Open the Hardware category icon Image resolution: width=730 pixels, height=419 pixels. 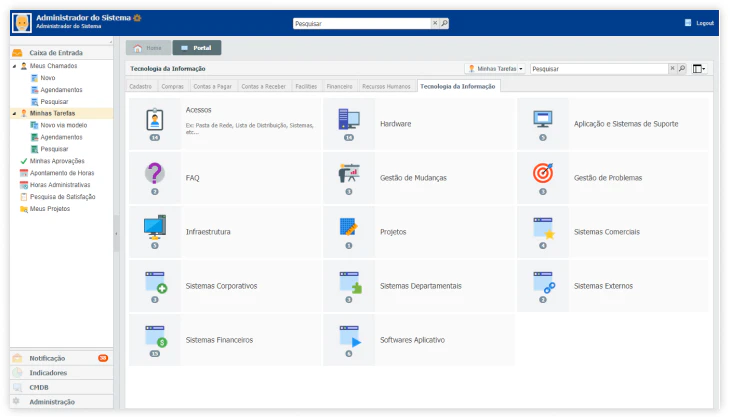coord(349,119)
